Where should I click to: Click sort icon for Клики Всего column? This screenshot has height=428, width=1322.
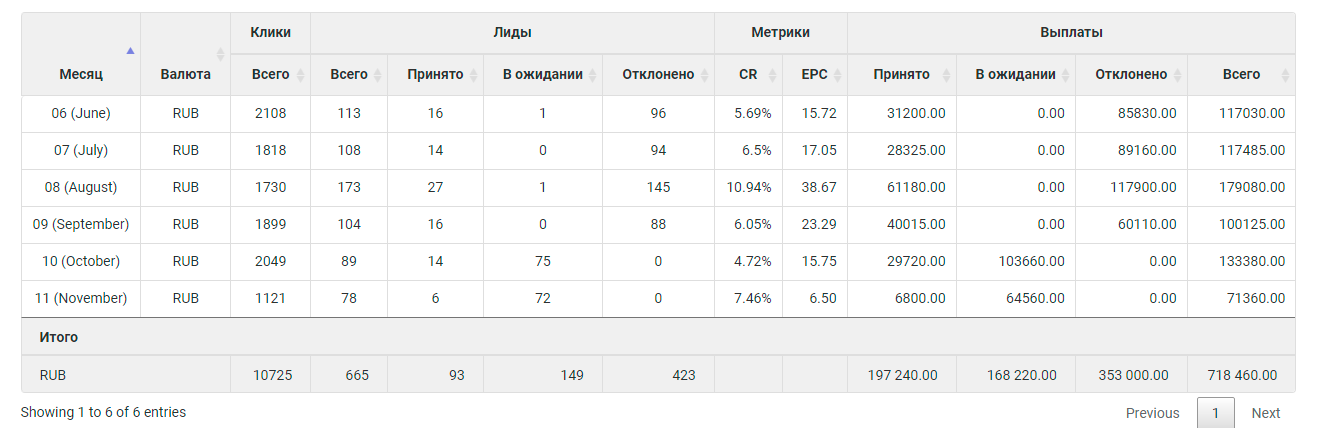pos(299,75)
